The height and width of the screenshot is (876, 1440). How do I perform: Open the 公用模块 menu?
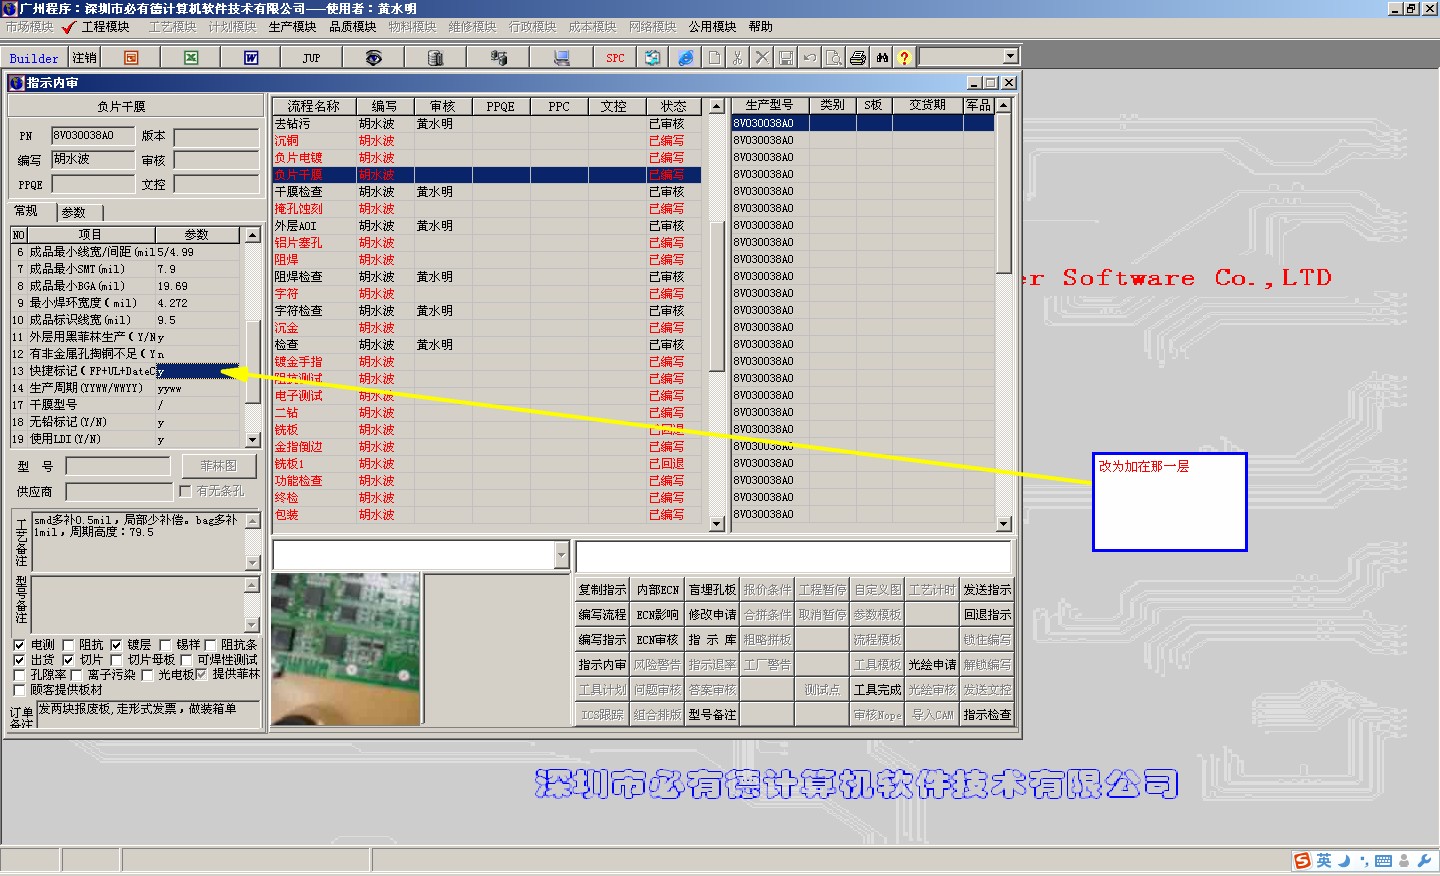click(x=712, y=27)
